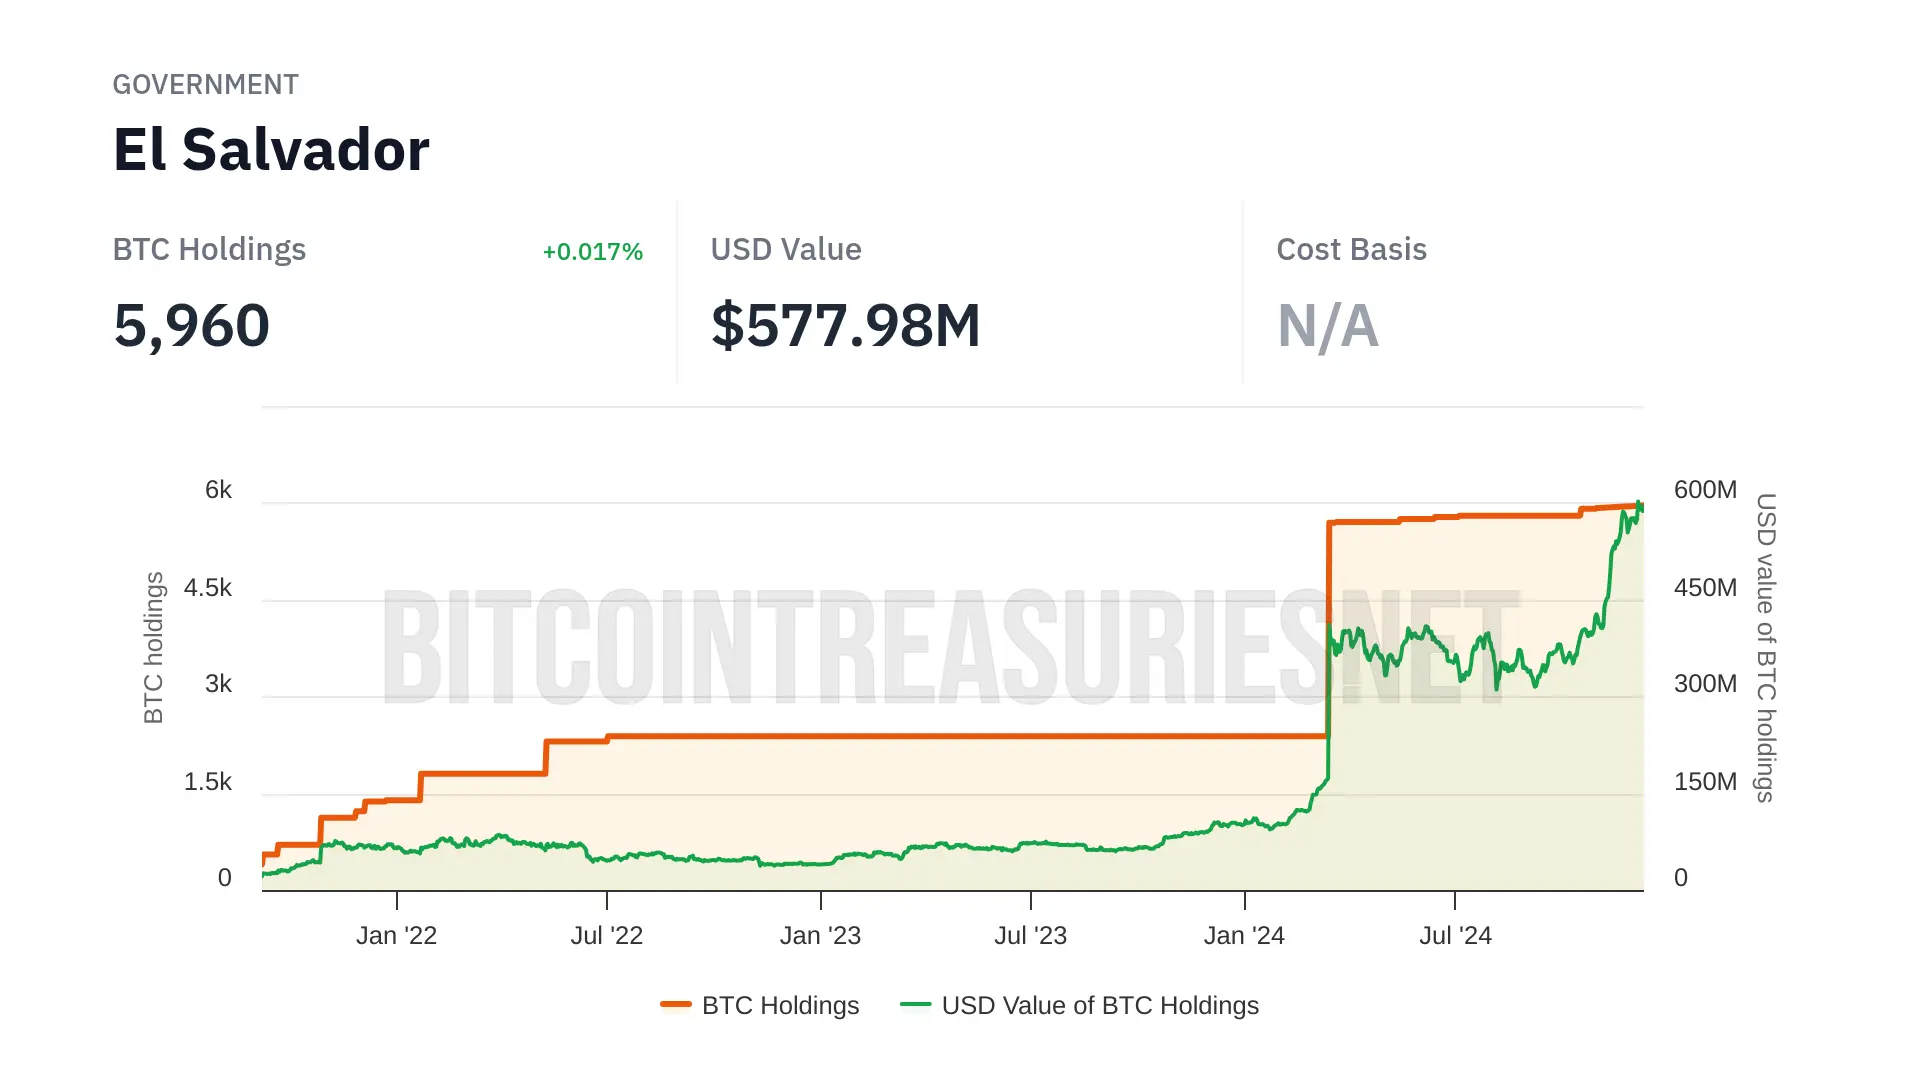Select the $577.98M USD value figure
This screenshot has width=1920, height=1080.
tap(845, 326)
